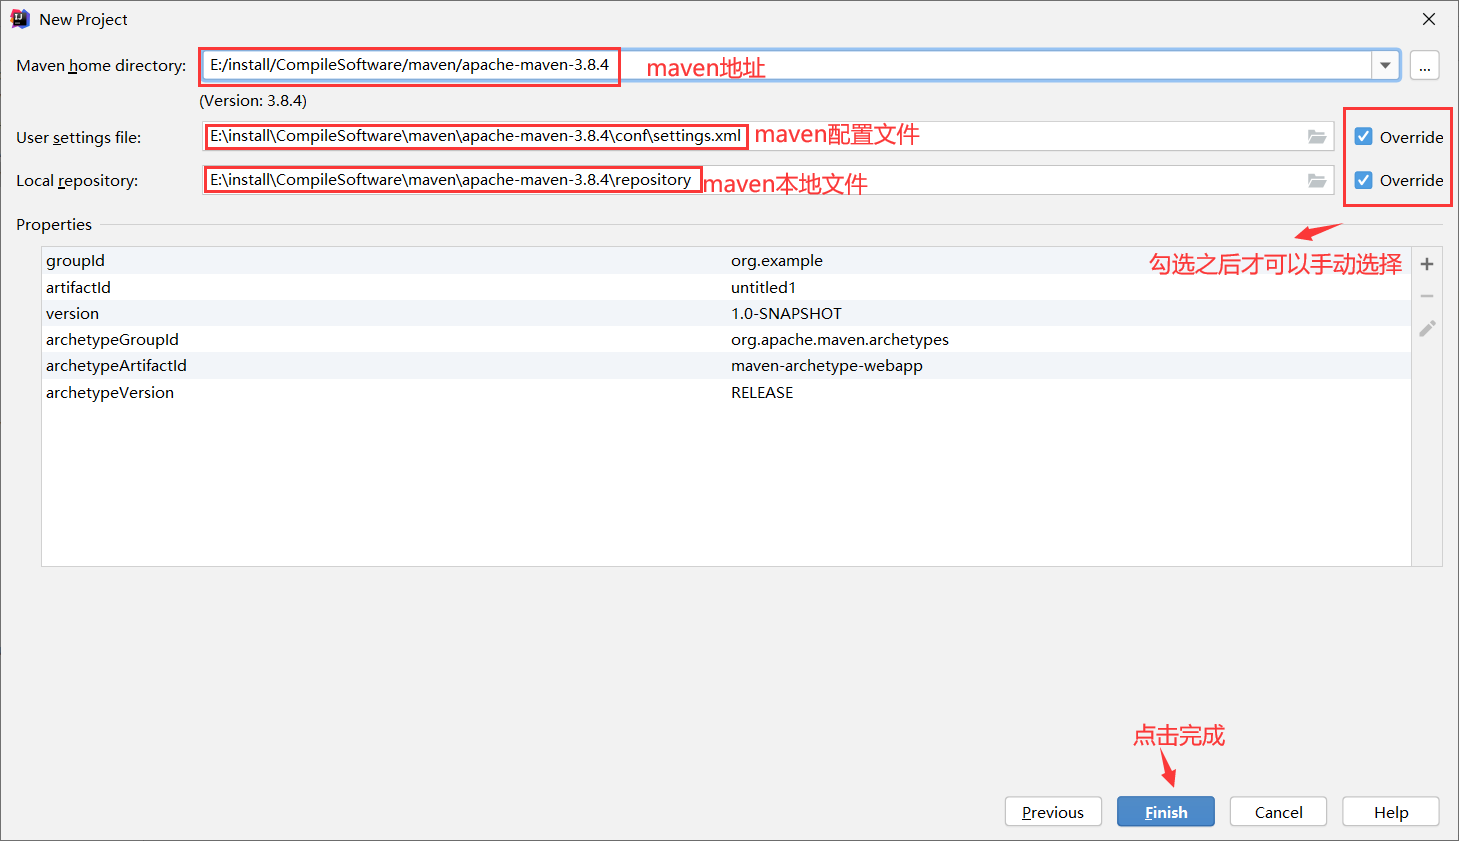Select the version property row

pyautogui.click(x=726, y=313)
